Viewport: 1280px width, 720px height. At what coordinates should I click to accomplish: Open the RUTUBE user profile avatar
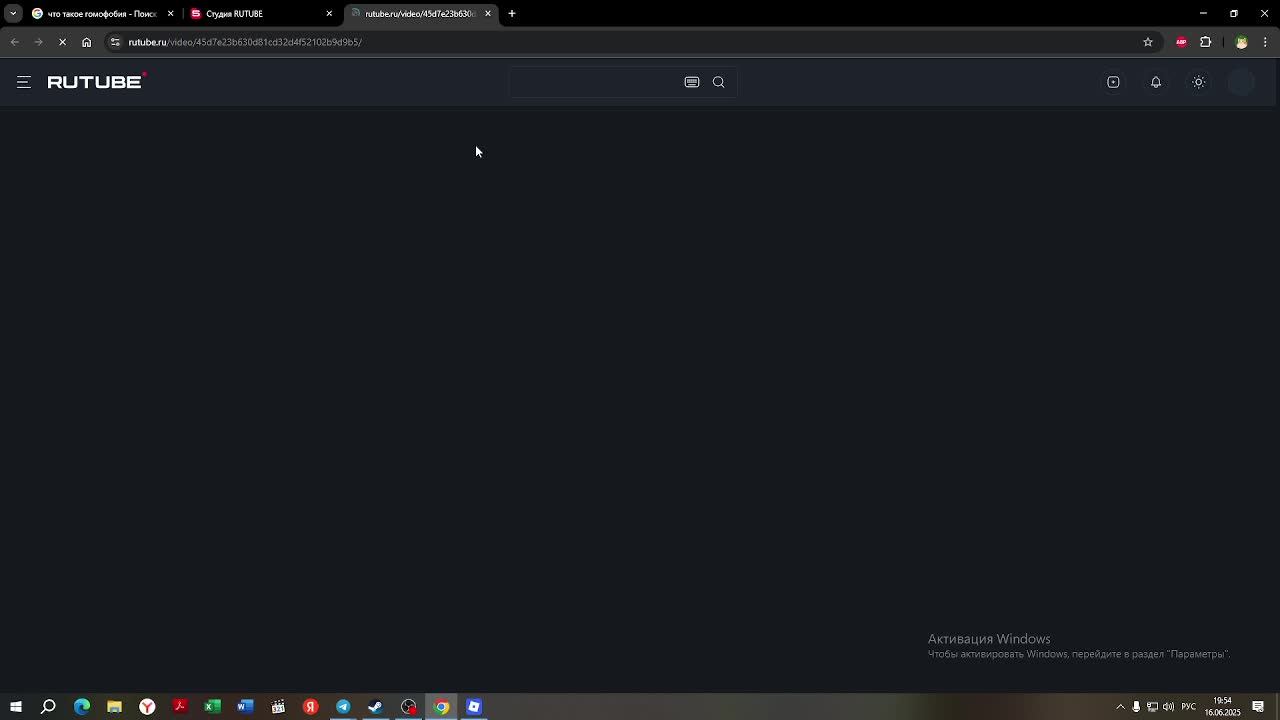[1241, 82]
